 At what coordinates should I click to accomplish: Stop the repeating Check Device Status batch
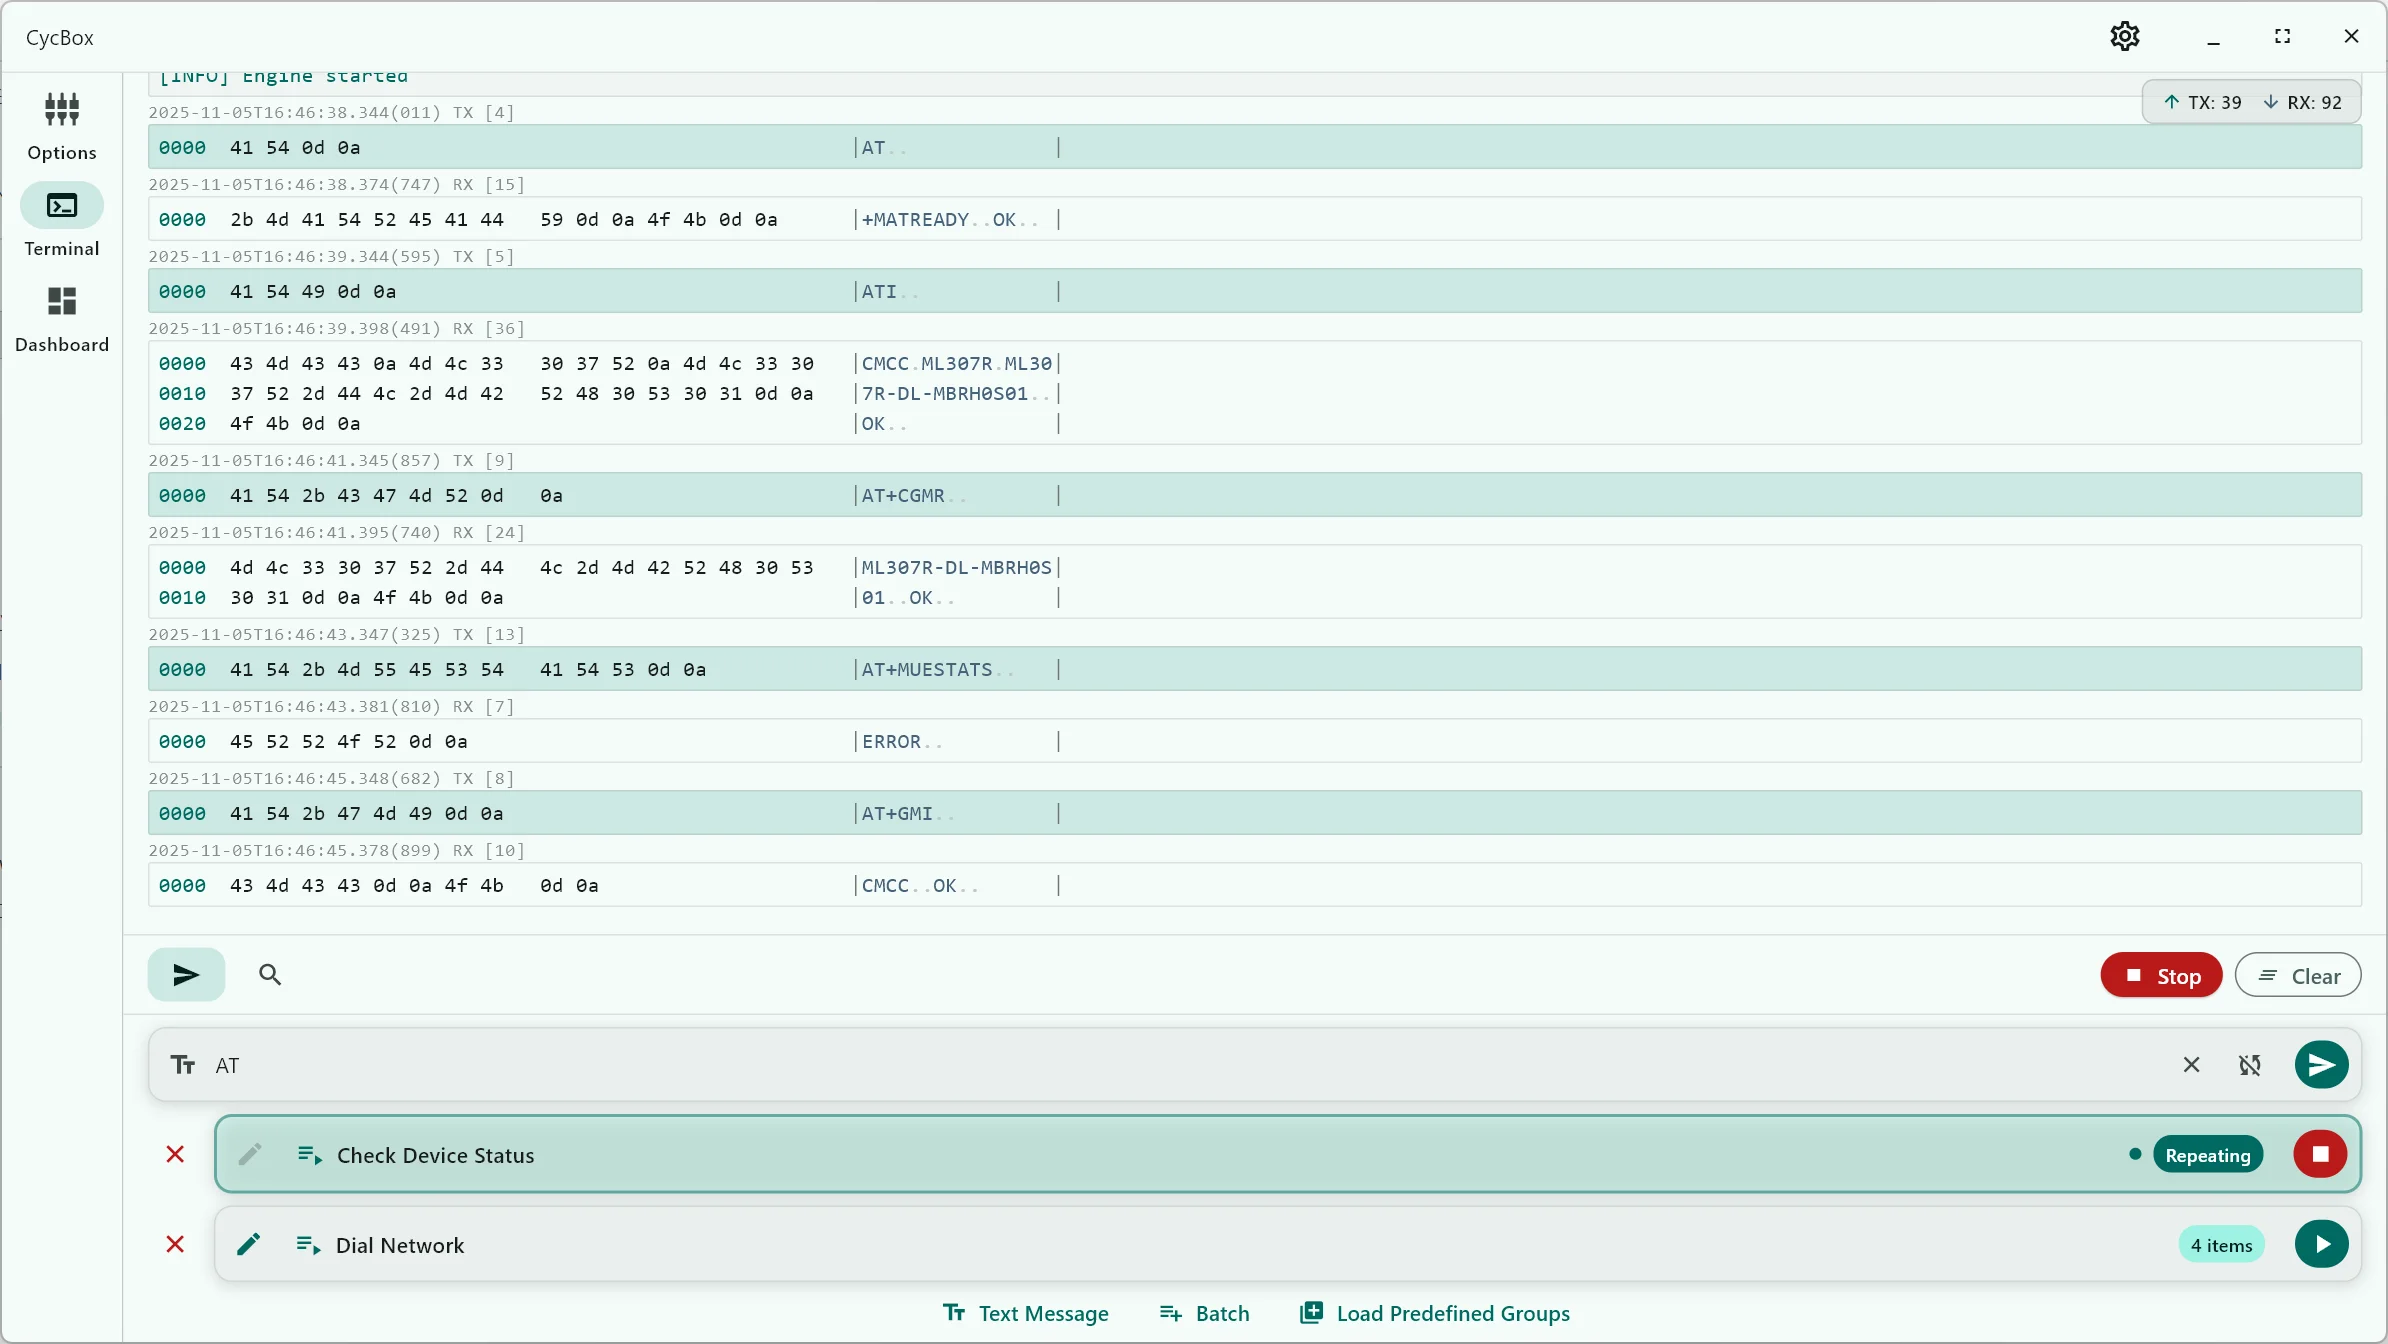point(2320,1155)
